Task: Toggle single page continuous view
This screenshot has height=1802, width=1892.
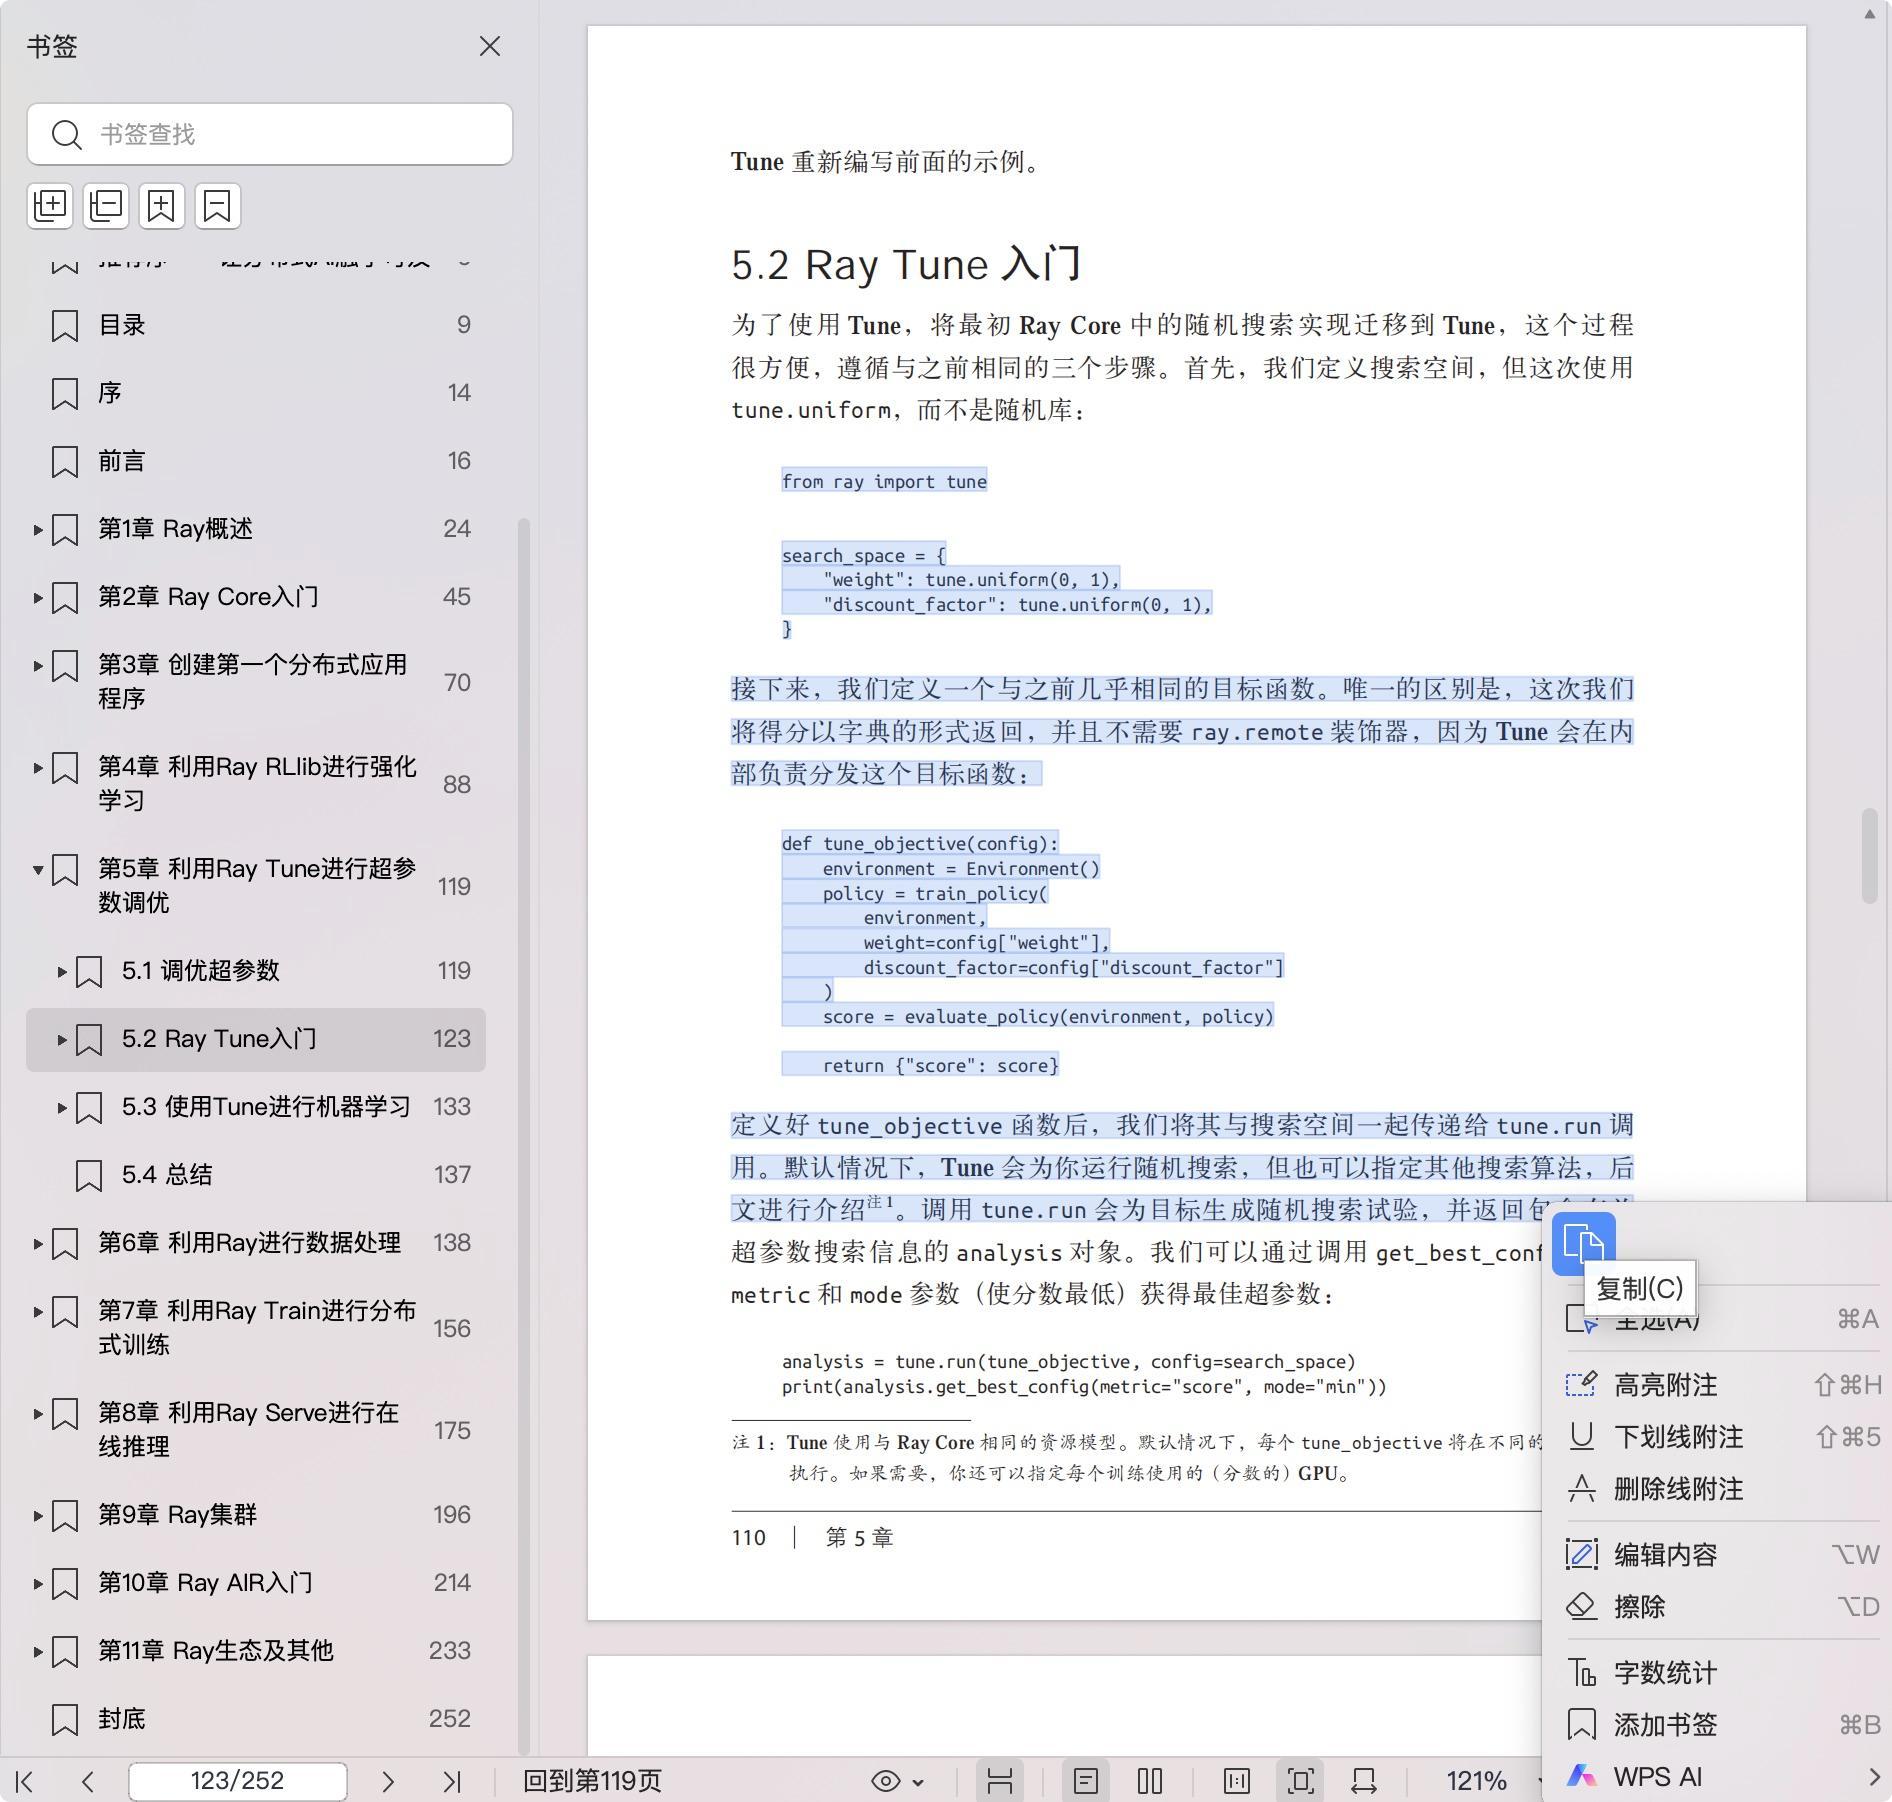Action: 1086,1781
